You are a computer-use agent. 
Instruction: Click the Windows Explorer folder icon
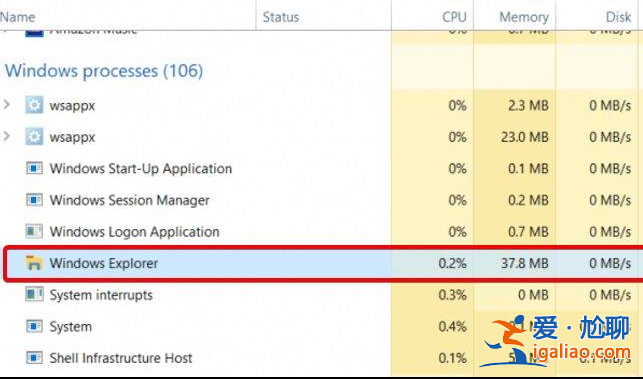pos(34,263)
